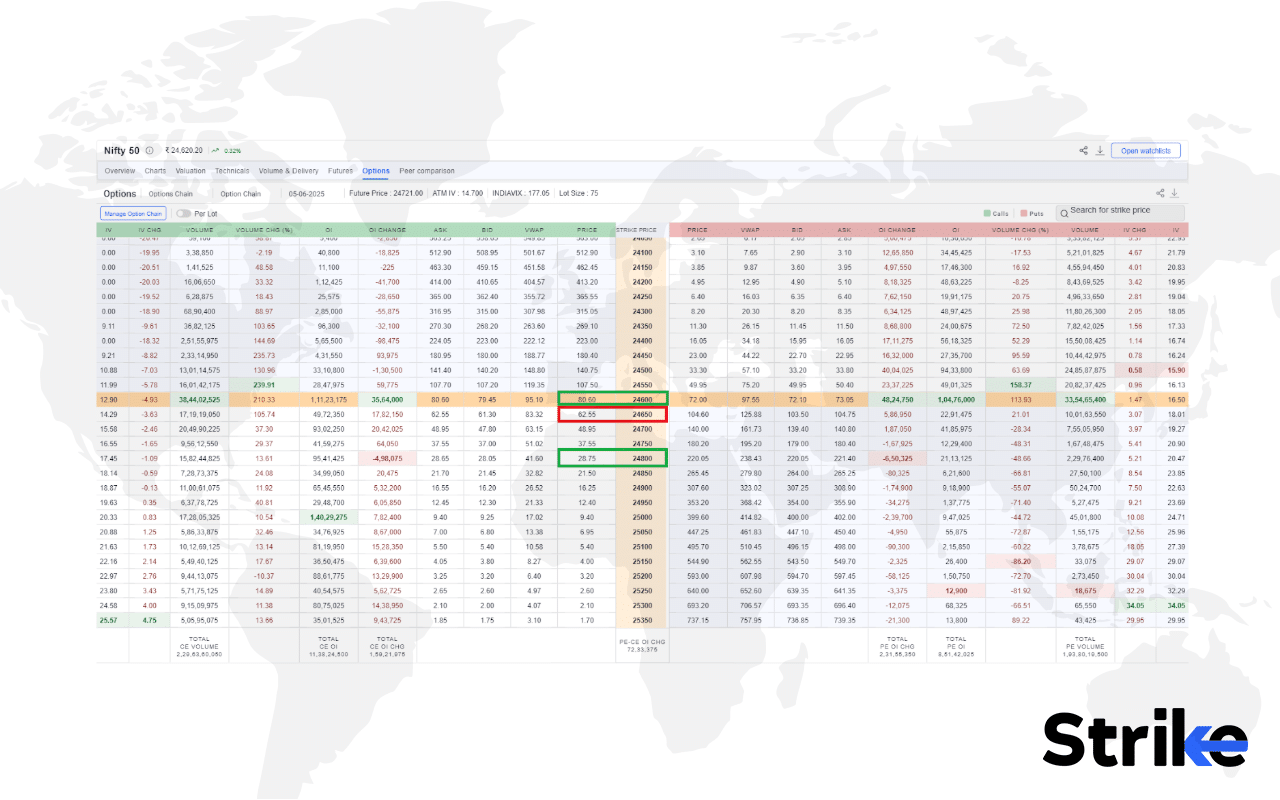Switch to the Technicals tab
This screenshot has width=1280, height=800.
[x=232, y=171]
